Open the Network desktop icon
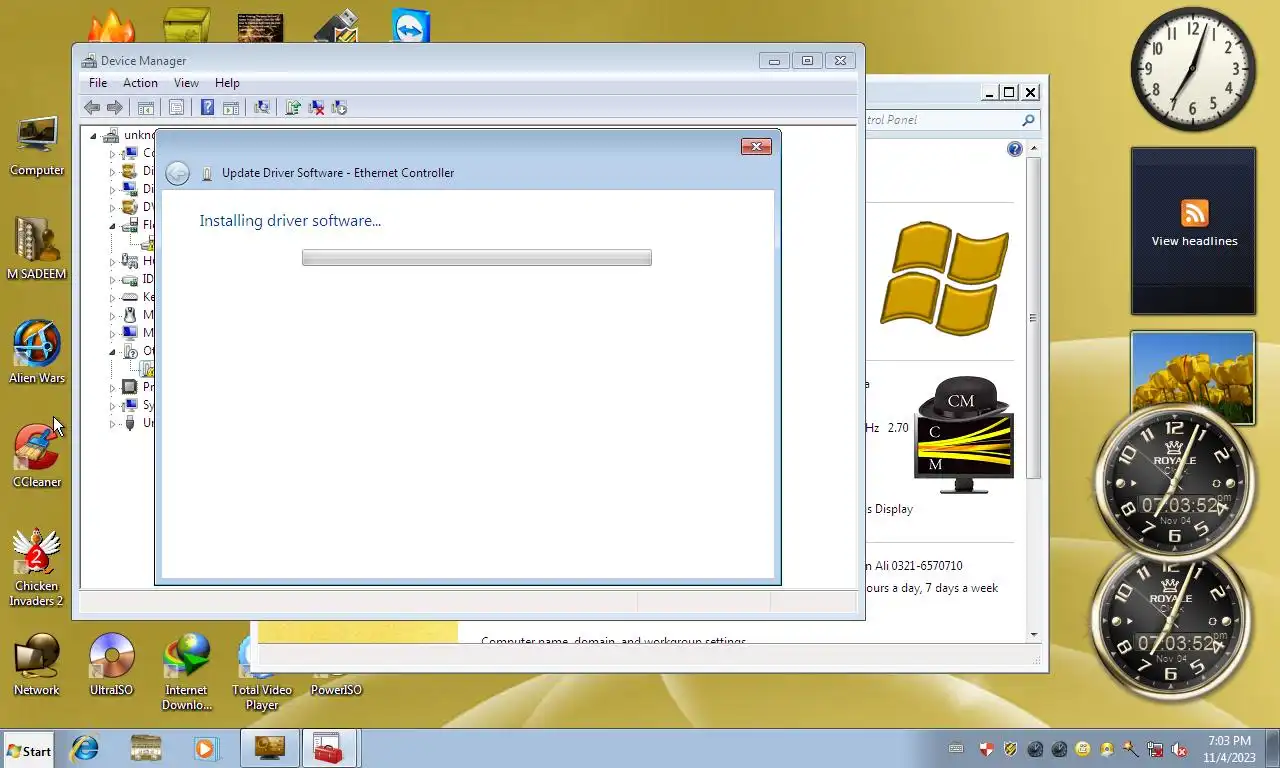1280x768 pixels. 37,665
